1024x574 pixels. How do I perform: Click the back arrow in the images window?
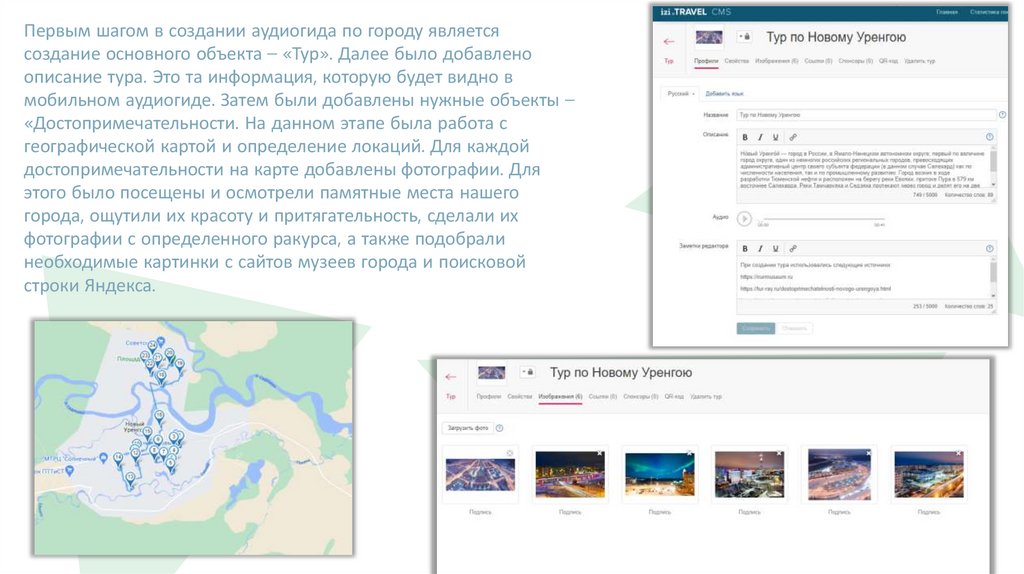(451, 377)
